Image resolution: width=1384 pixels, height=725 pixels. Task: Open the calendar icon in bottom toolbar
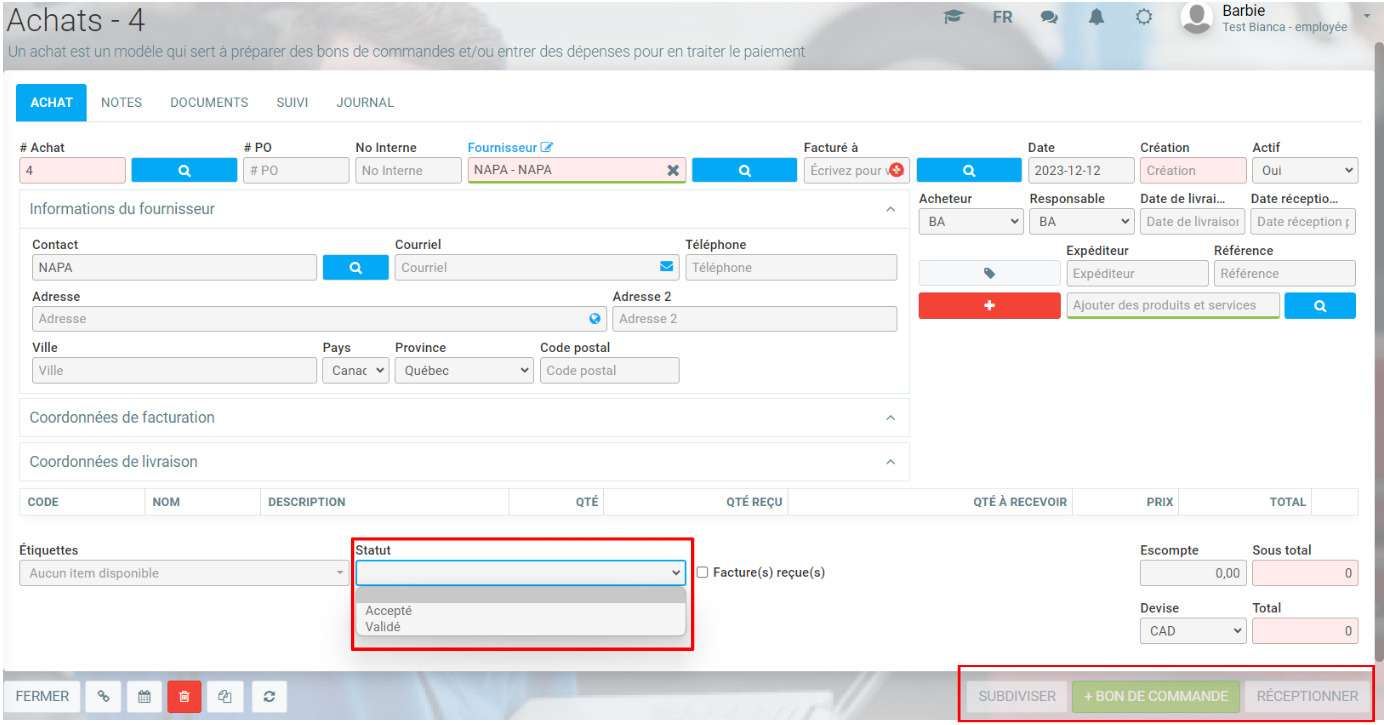tap(144, 697)
